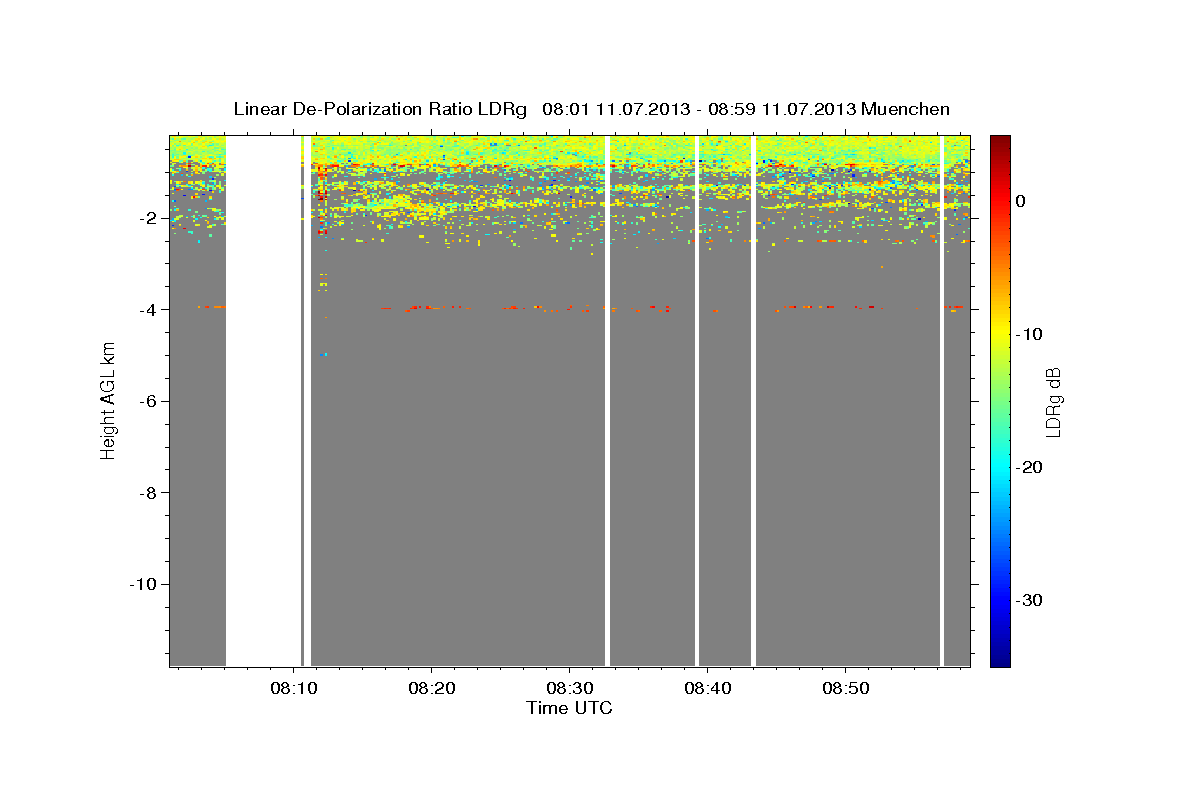Click the -4 height tick label
This screenshot has width=1200, height=800.
coord(150,310)
